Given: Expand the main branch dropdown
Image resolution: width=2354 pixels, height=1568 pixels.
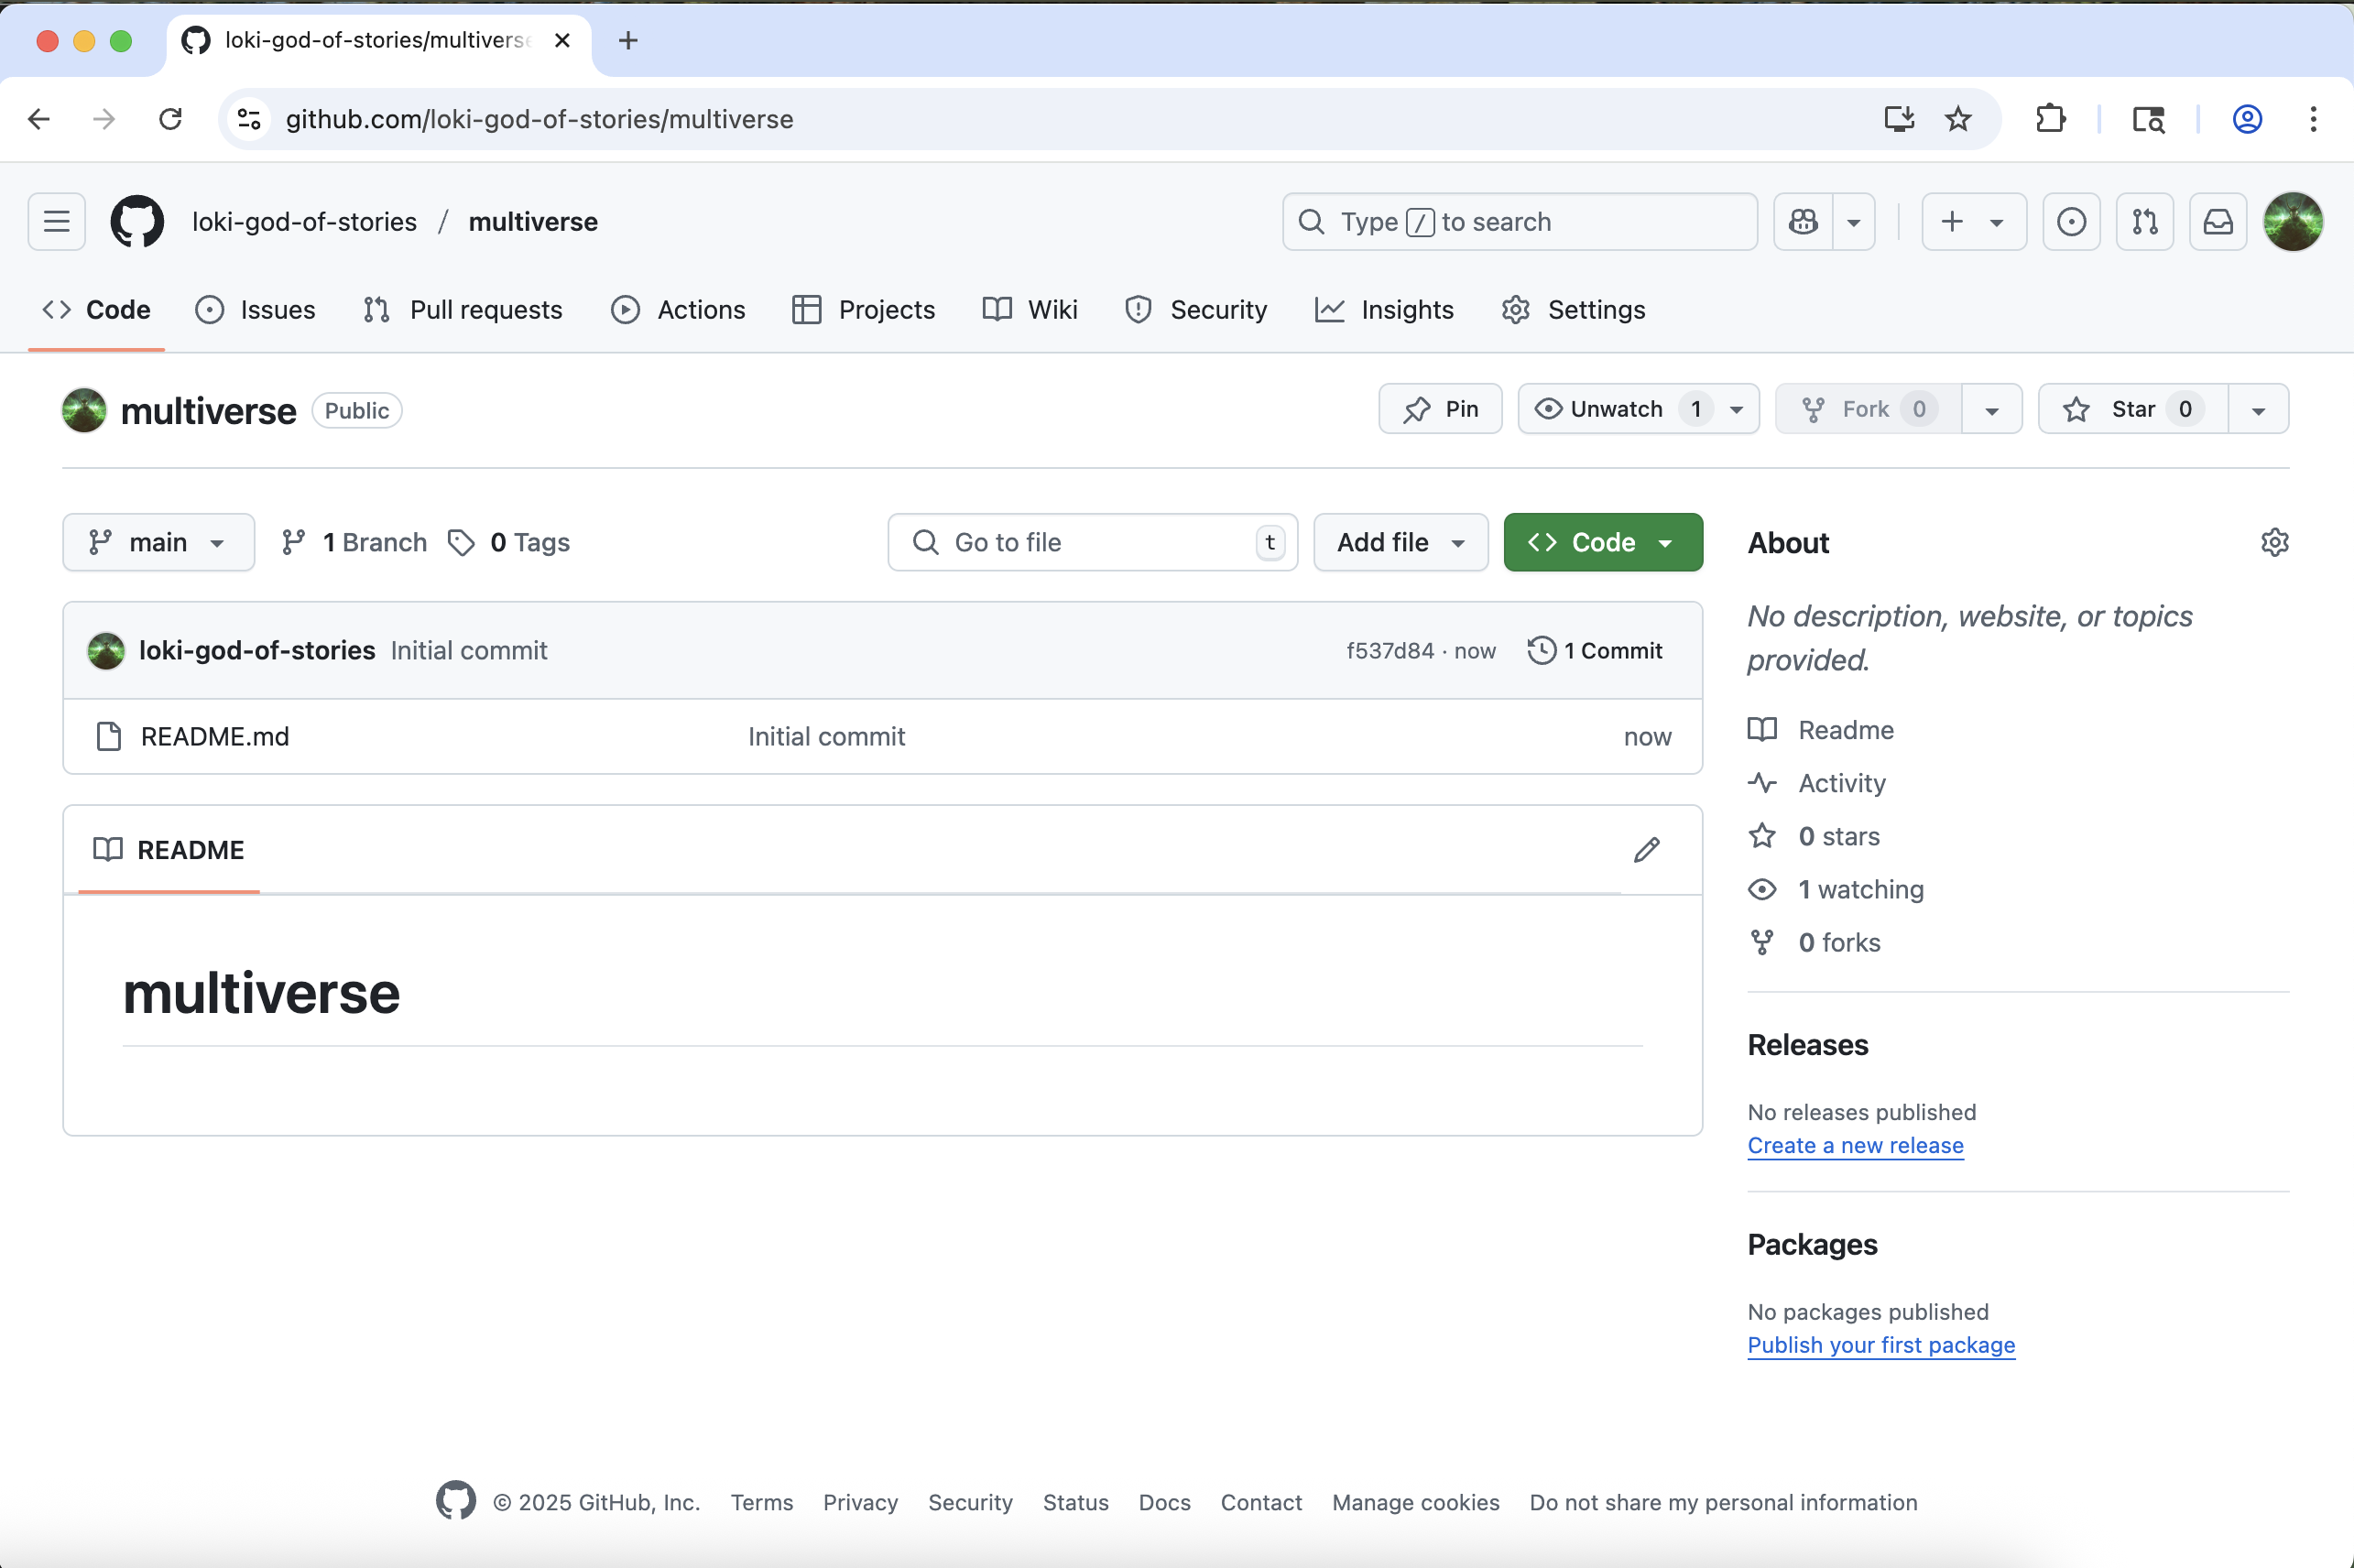Looking at the screenshot, I should tap(158, 543).
